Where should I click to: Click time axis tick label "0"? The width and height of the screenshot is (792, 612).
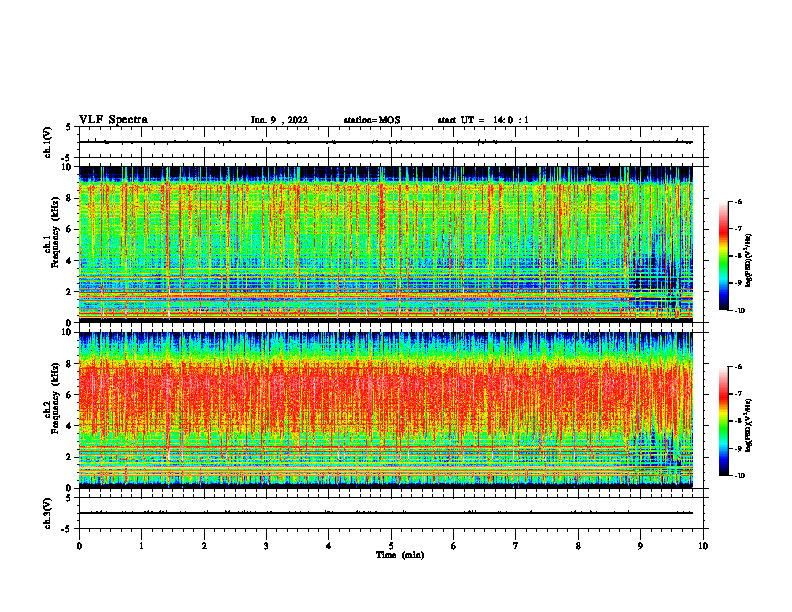[79, 546]
